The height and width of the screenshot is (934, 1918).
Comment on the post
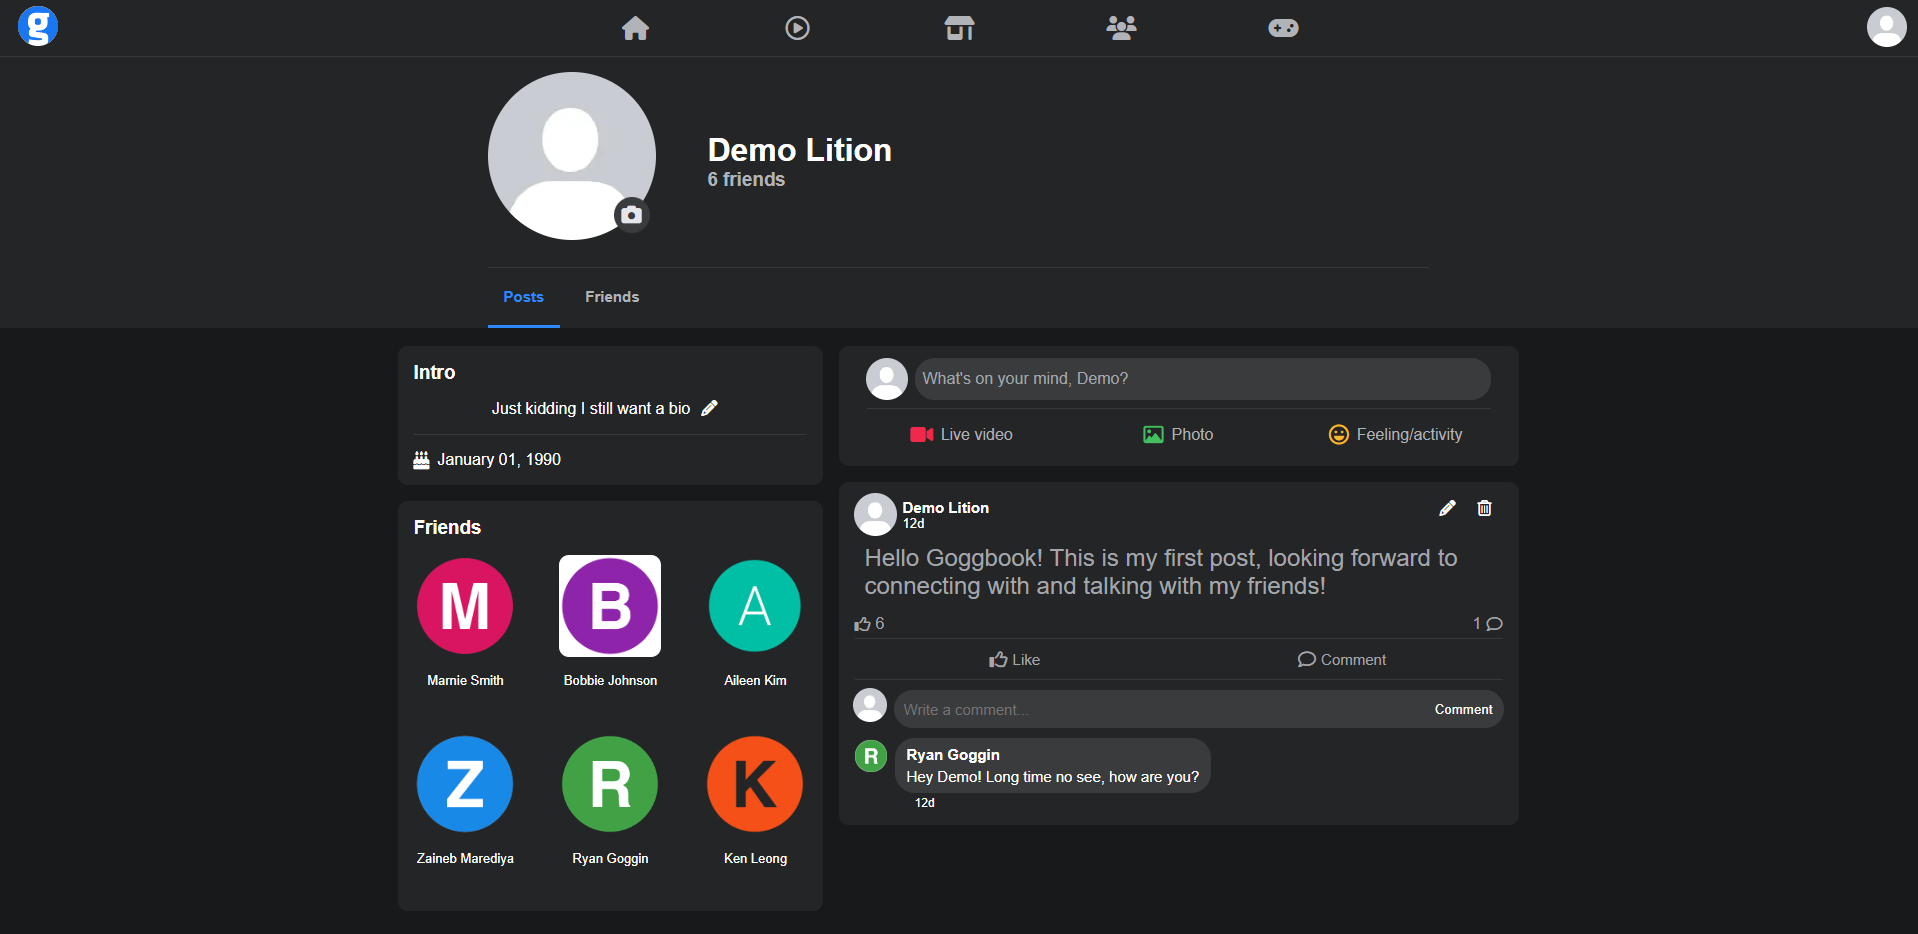[x=1341, y=659]
